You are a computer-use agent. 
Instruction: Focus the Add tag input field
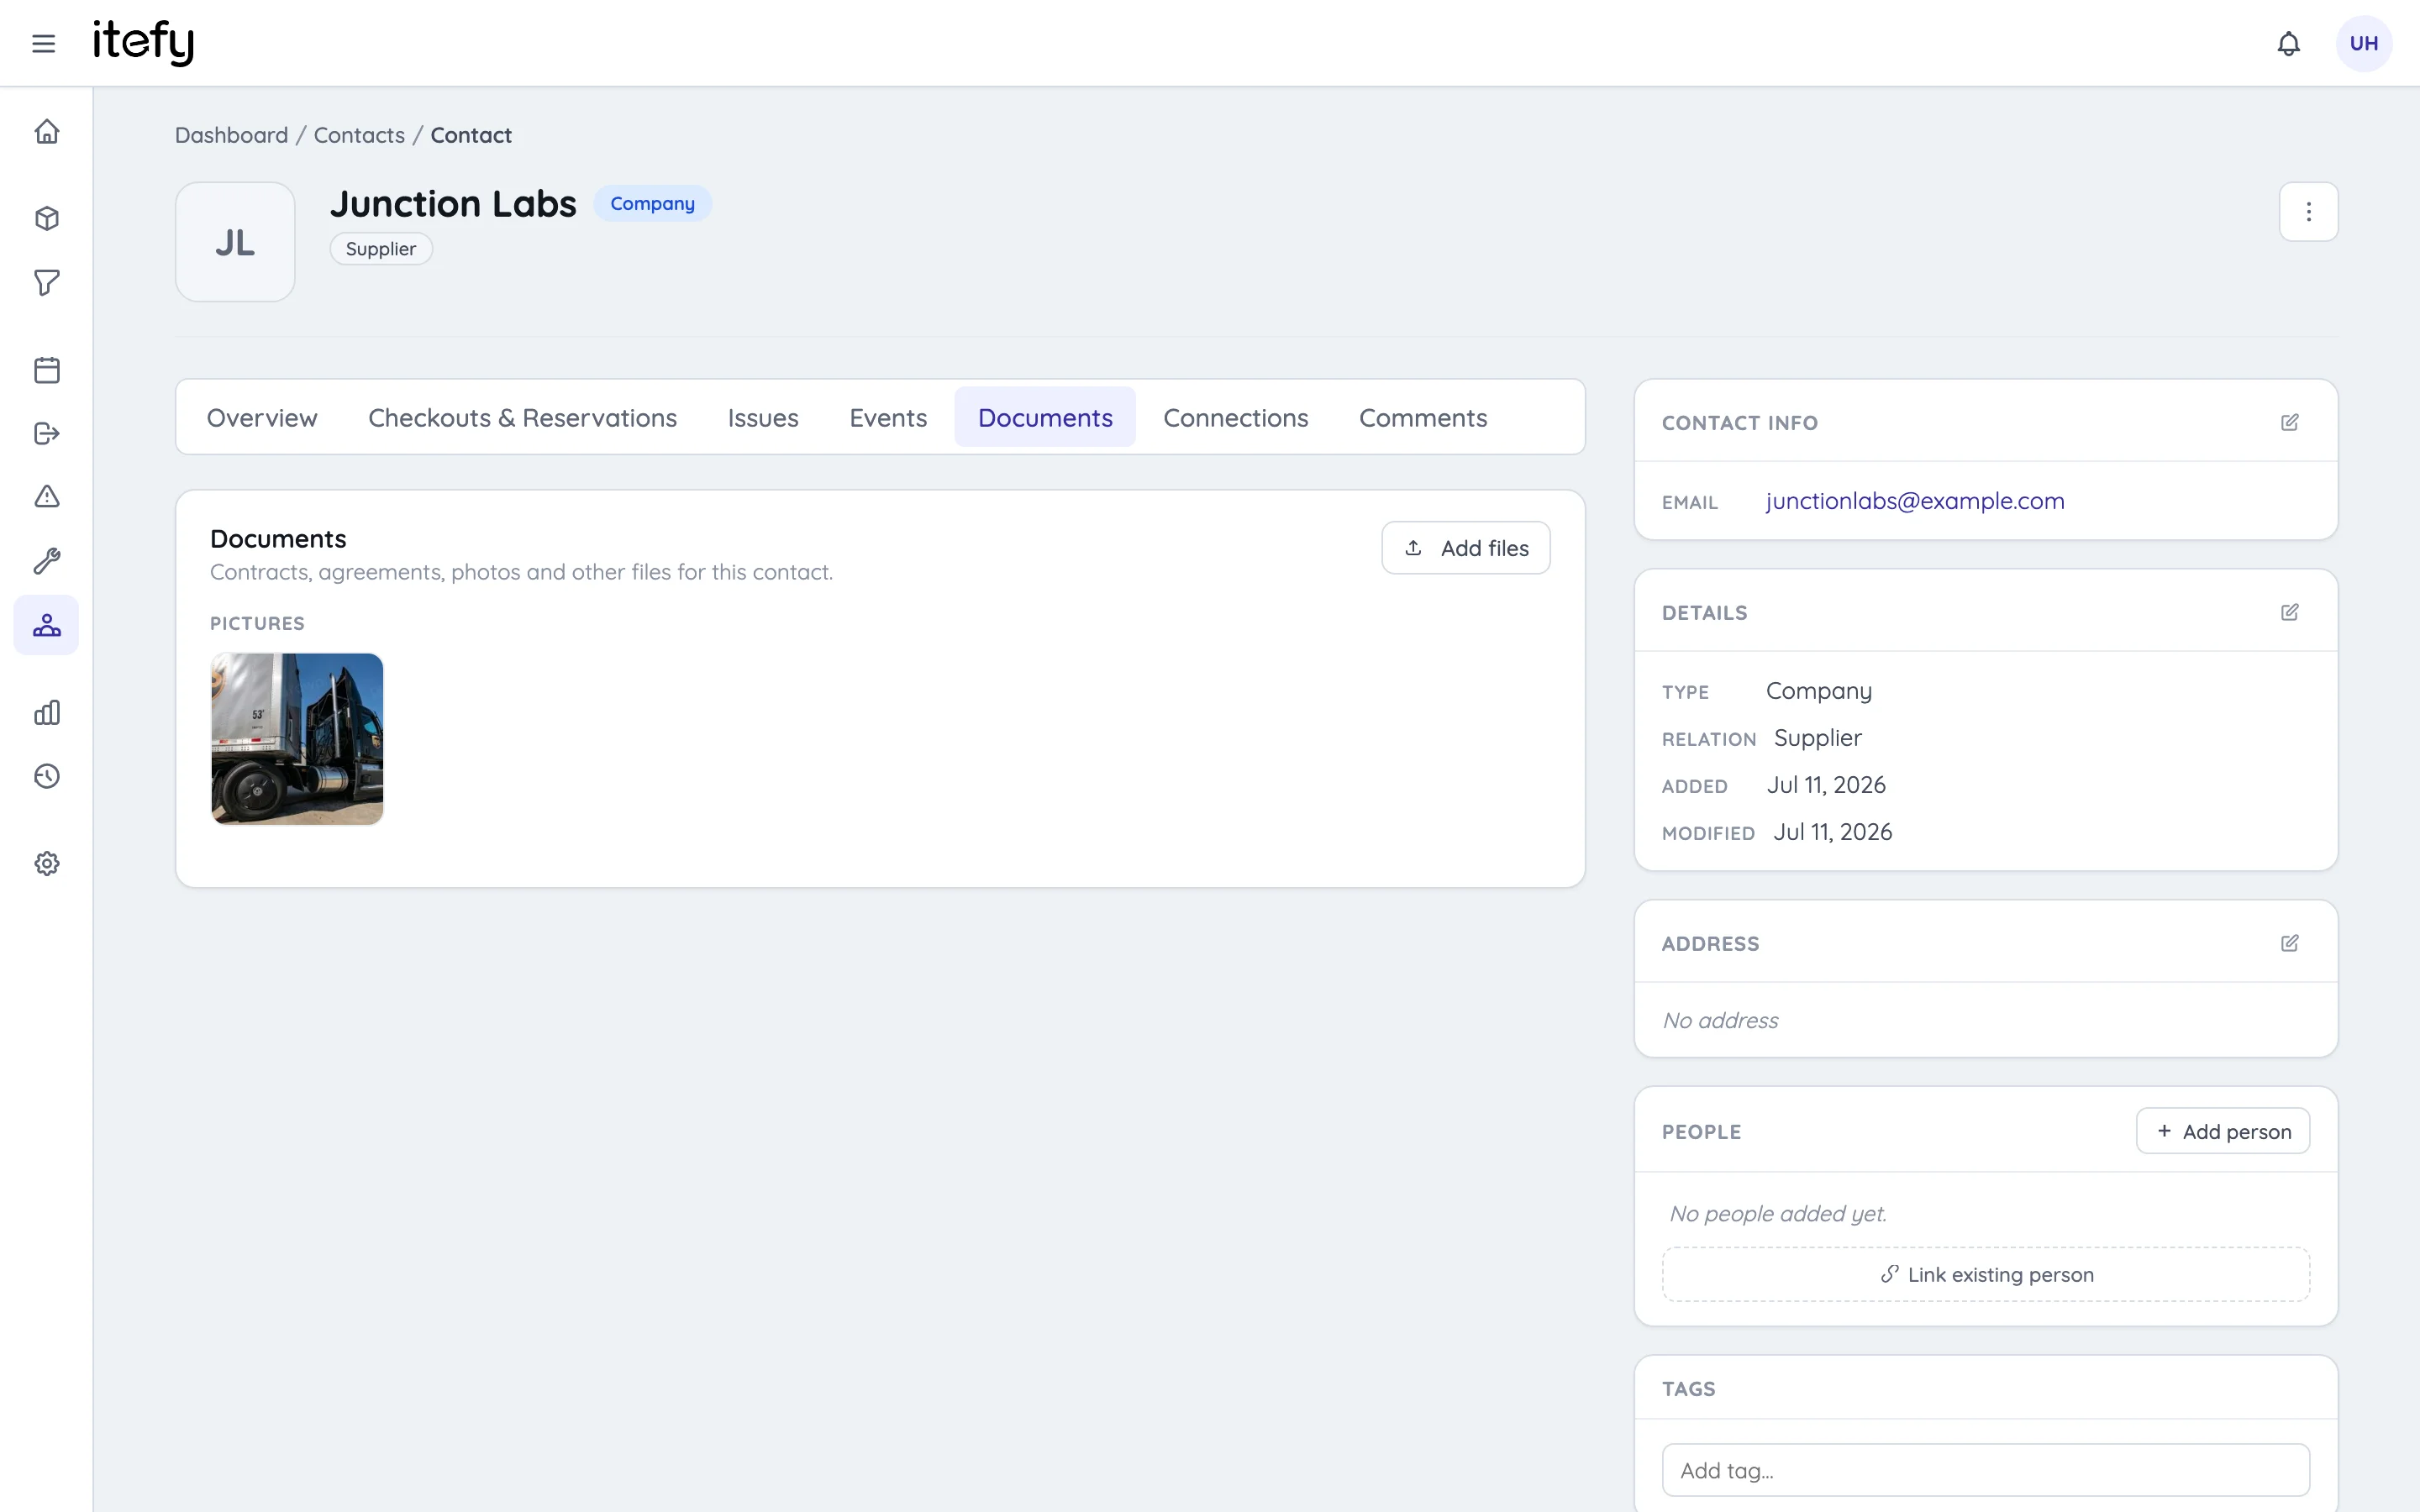click(x=1985, y=1470)
